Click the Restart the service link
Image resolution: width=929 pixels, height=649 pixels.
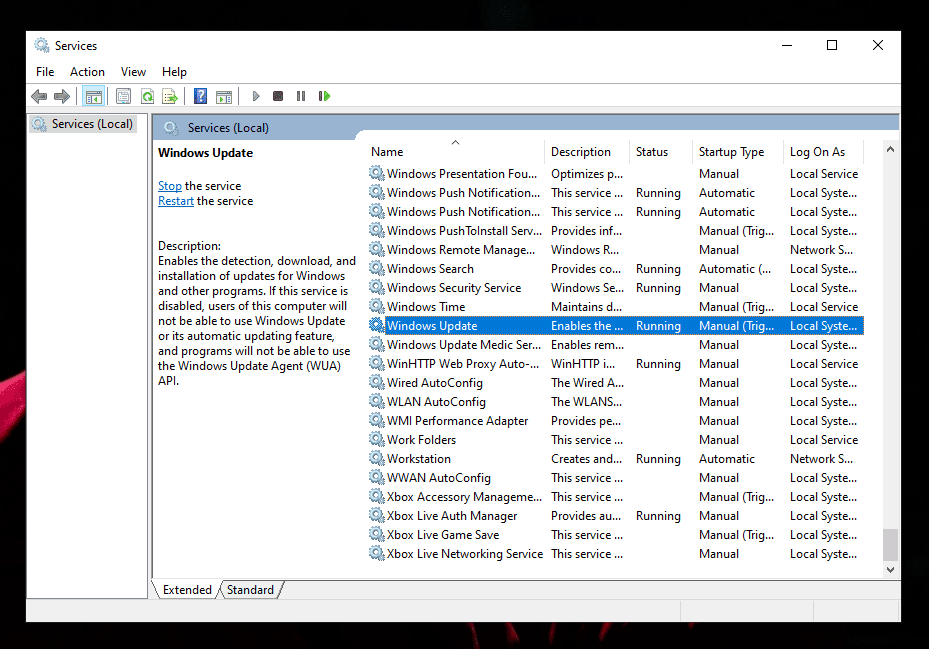[x=176, y=201]
